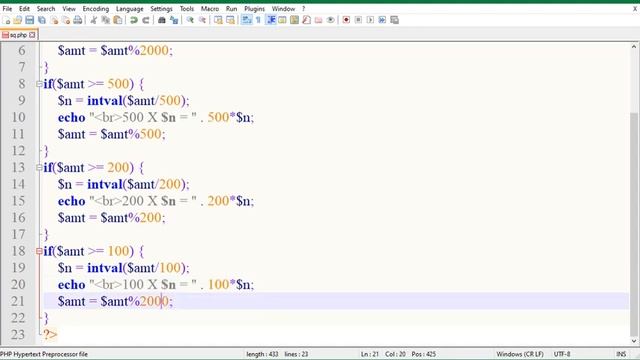The width and height of the screenshot is (640, 360).
Task: Open the Encoding menu
Action: click(96, 9)
